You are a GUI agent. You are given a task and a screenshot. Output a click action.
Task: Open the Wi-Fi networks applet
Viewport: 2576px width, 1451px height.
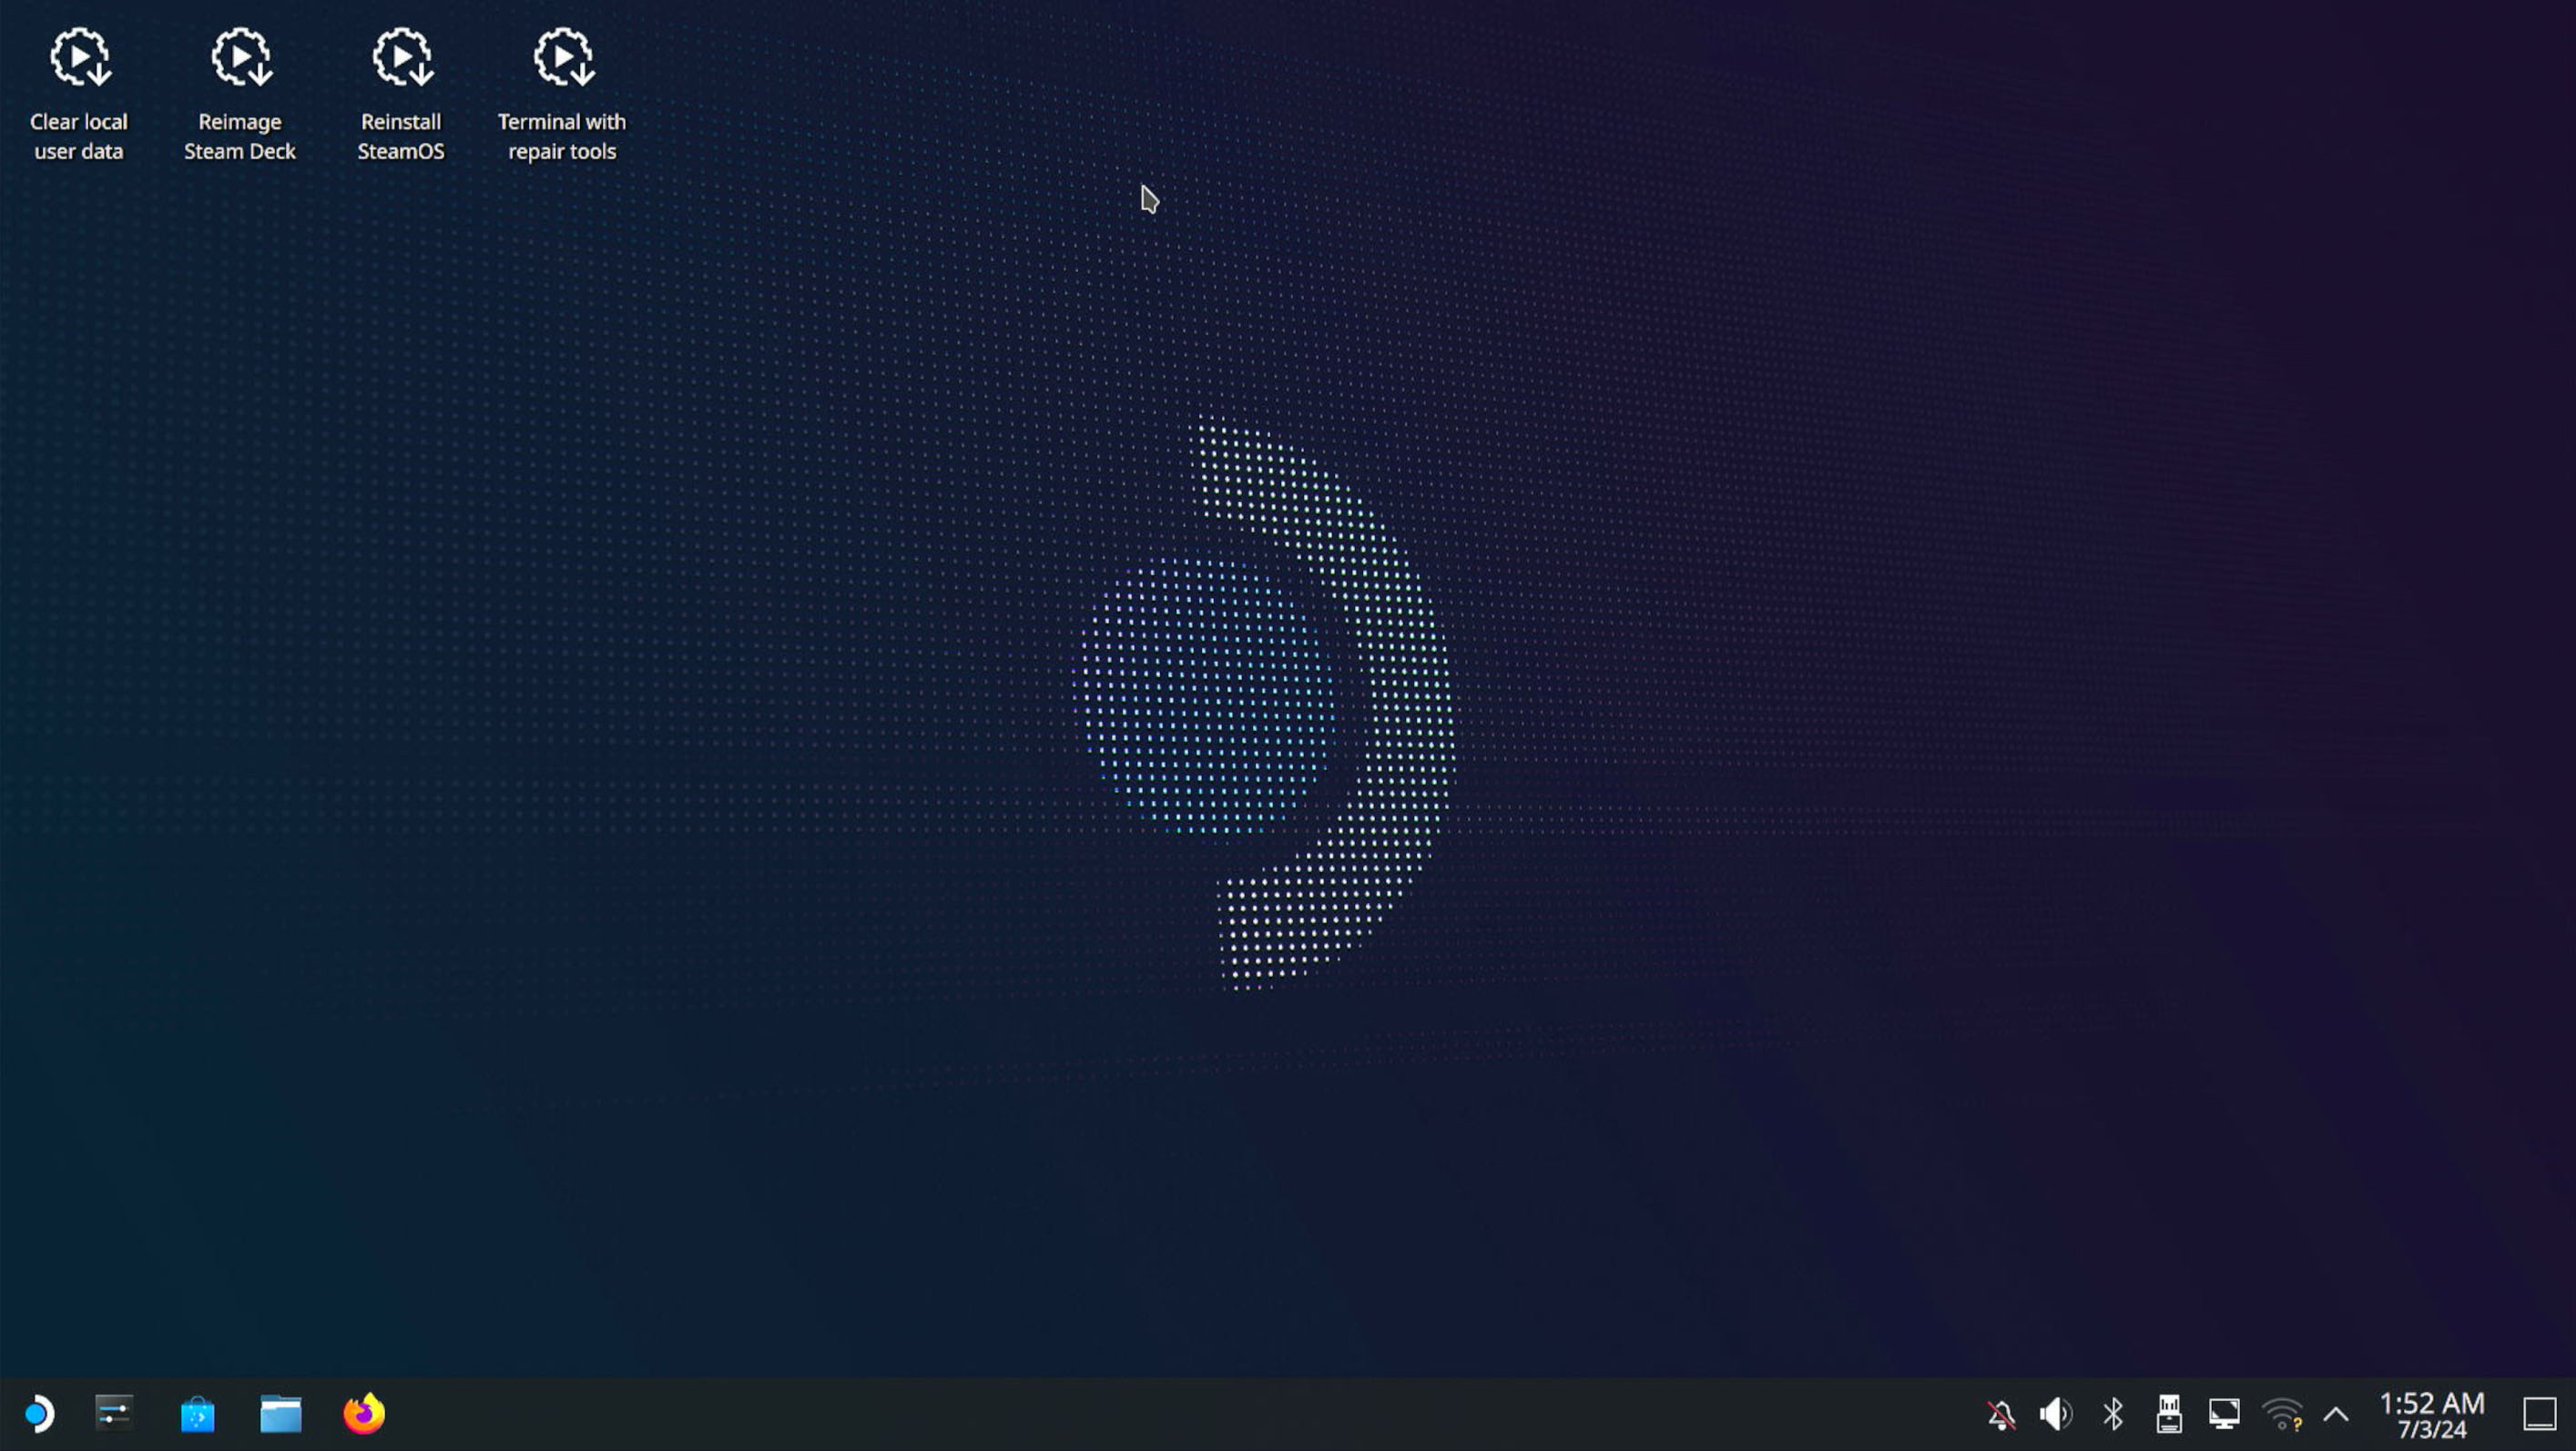(x=2282, y=1414)
